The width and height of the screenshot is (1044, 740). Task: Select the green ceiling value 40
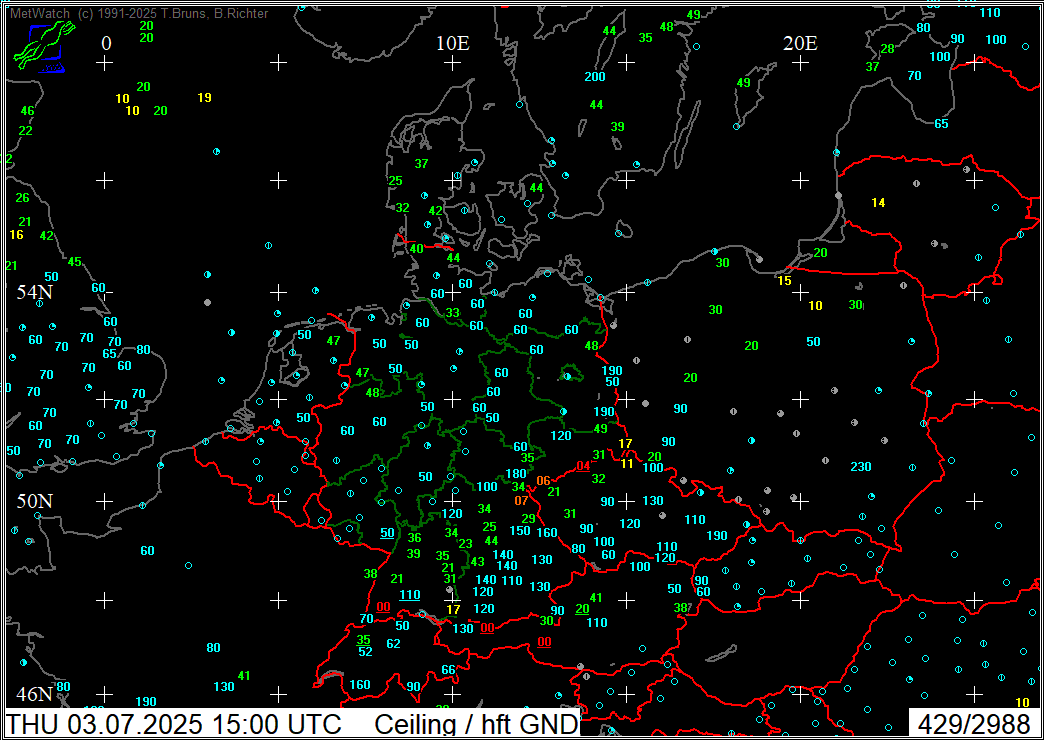tap(417, 248)
